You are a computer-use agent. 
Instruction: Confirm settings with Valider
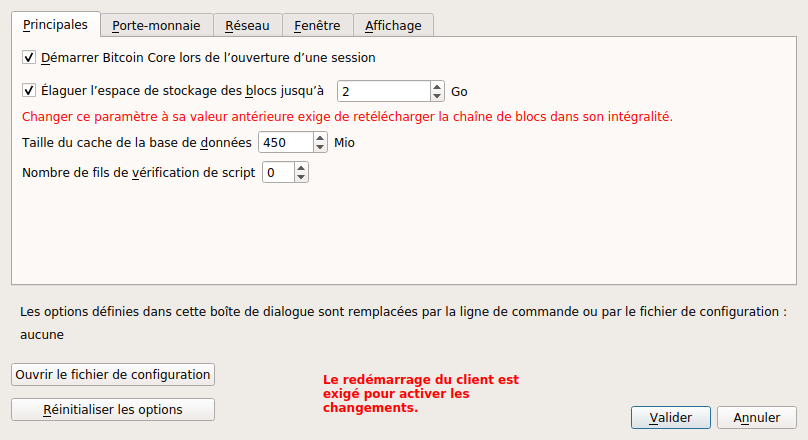tap(670, 417)
